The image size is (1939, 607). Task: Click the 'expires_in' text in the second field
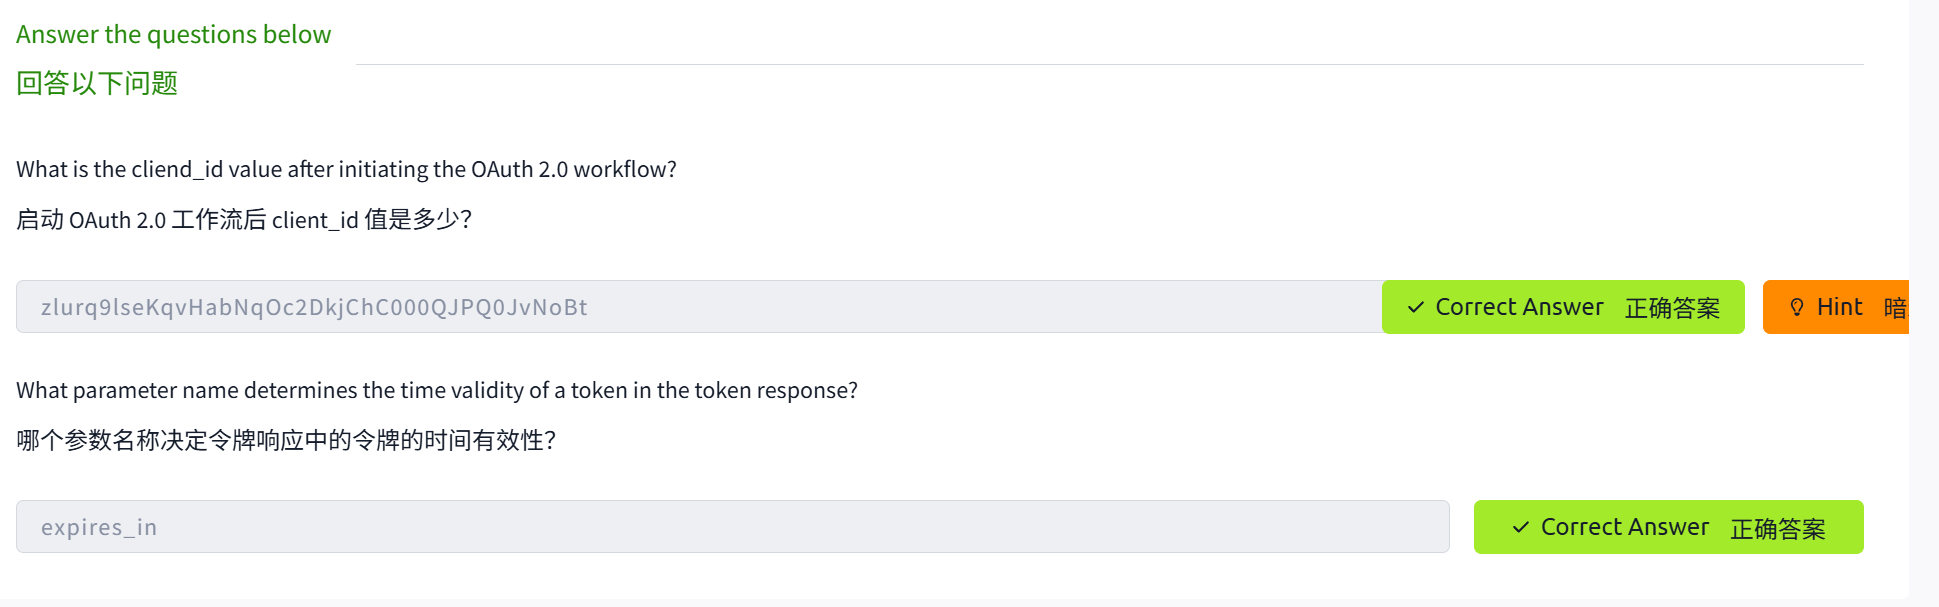[99, 527]
